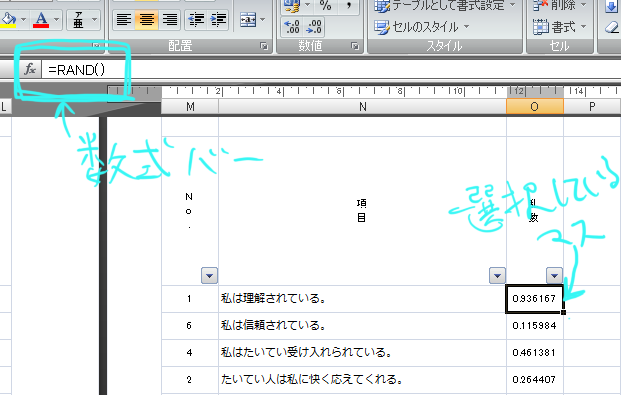The width and height of the screenshot is (621, 395).
Task: Merge and center cells icon
Action: (x=248, y=19)
